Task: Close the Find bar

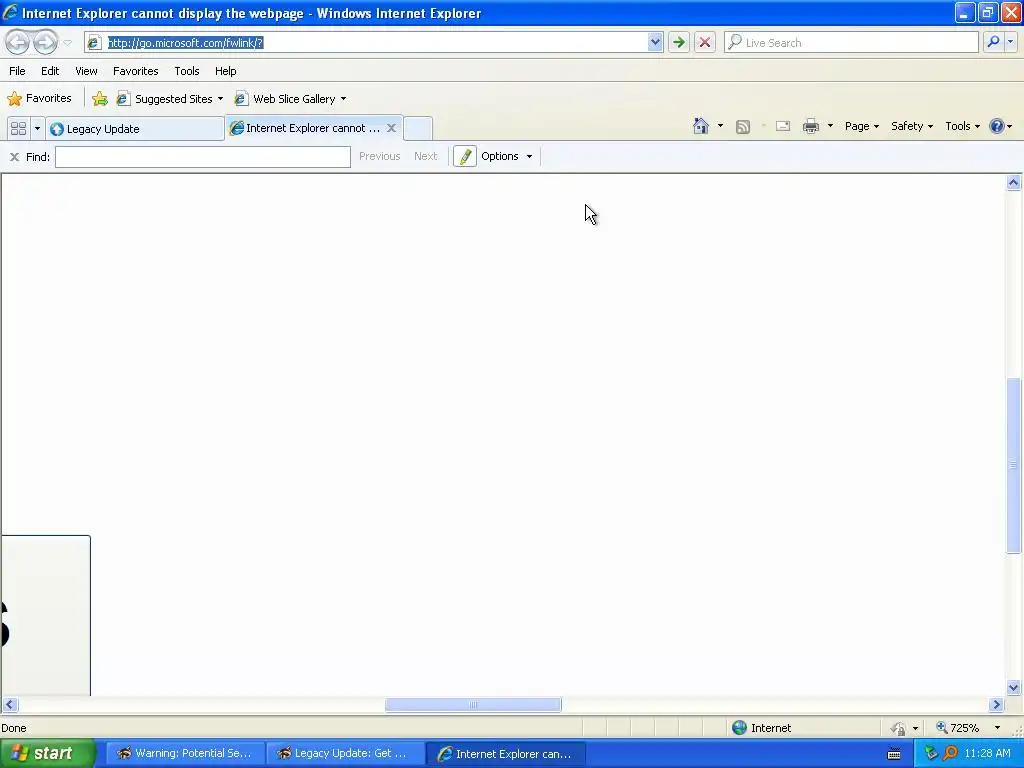Action: tap(14, 157)
